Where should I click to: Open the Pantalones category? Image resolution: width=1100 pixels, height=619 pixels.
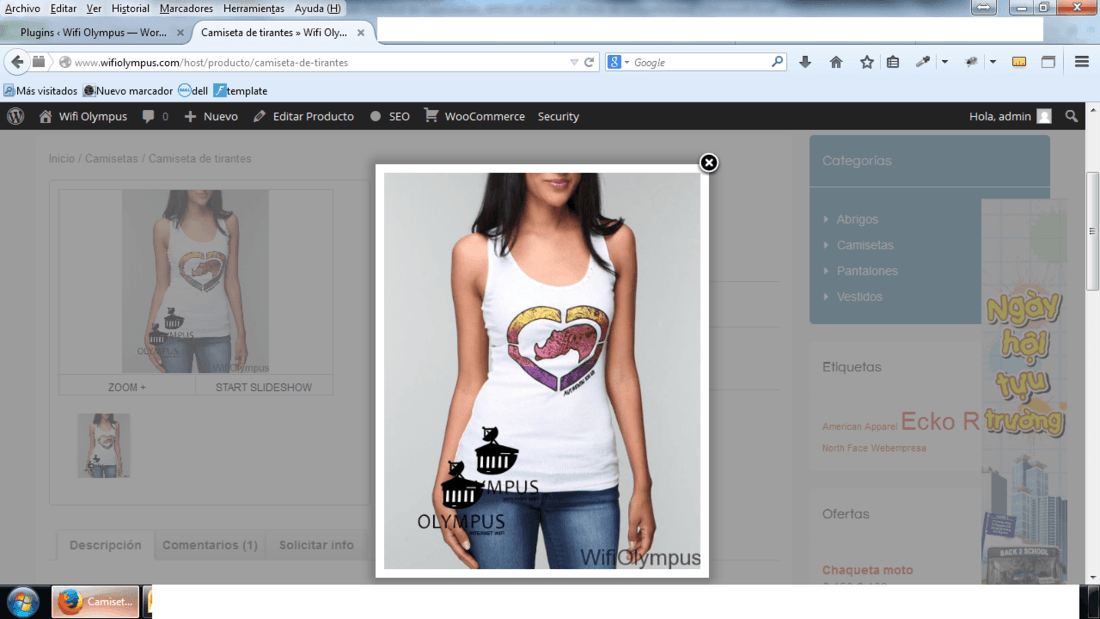click(867, 271)
